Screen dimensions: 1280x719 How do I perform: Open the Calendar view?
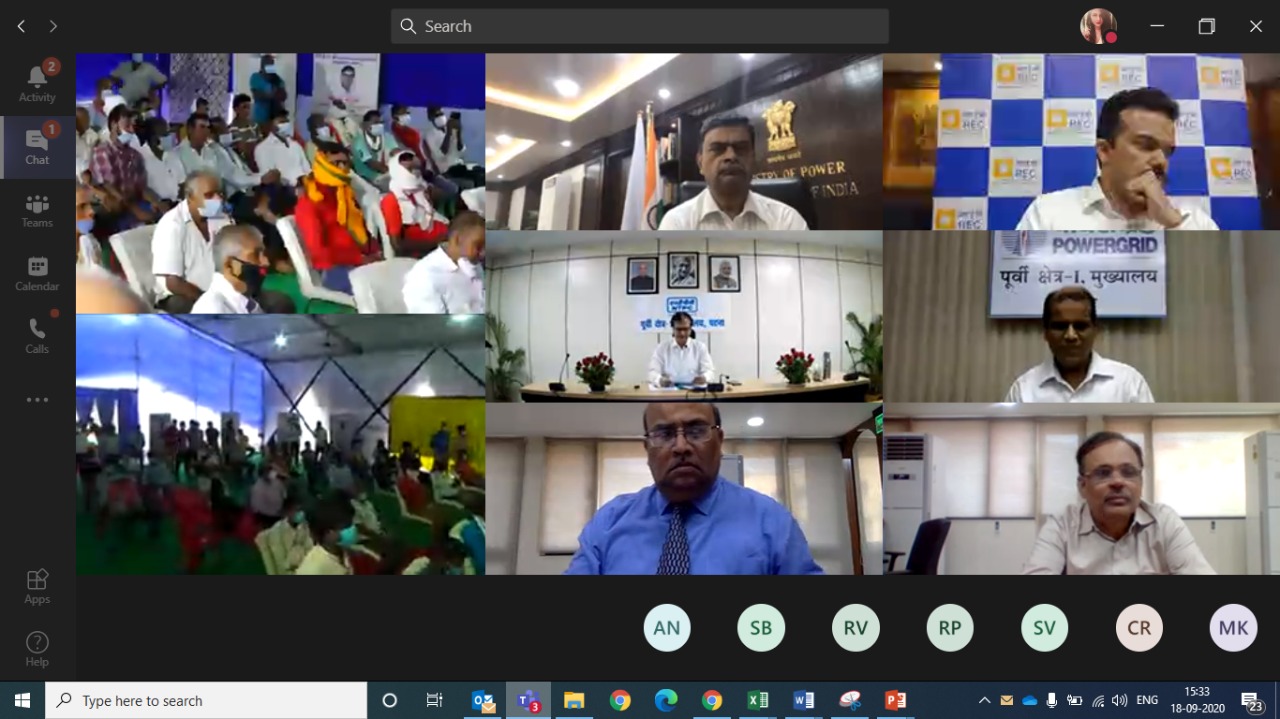tap(37, 273)
